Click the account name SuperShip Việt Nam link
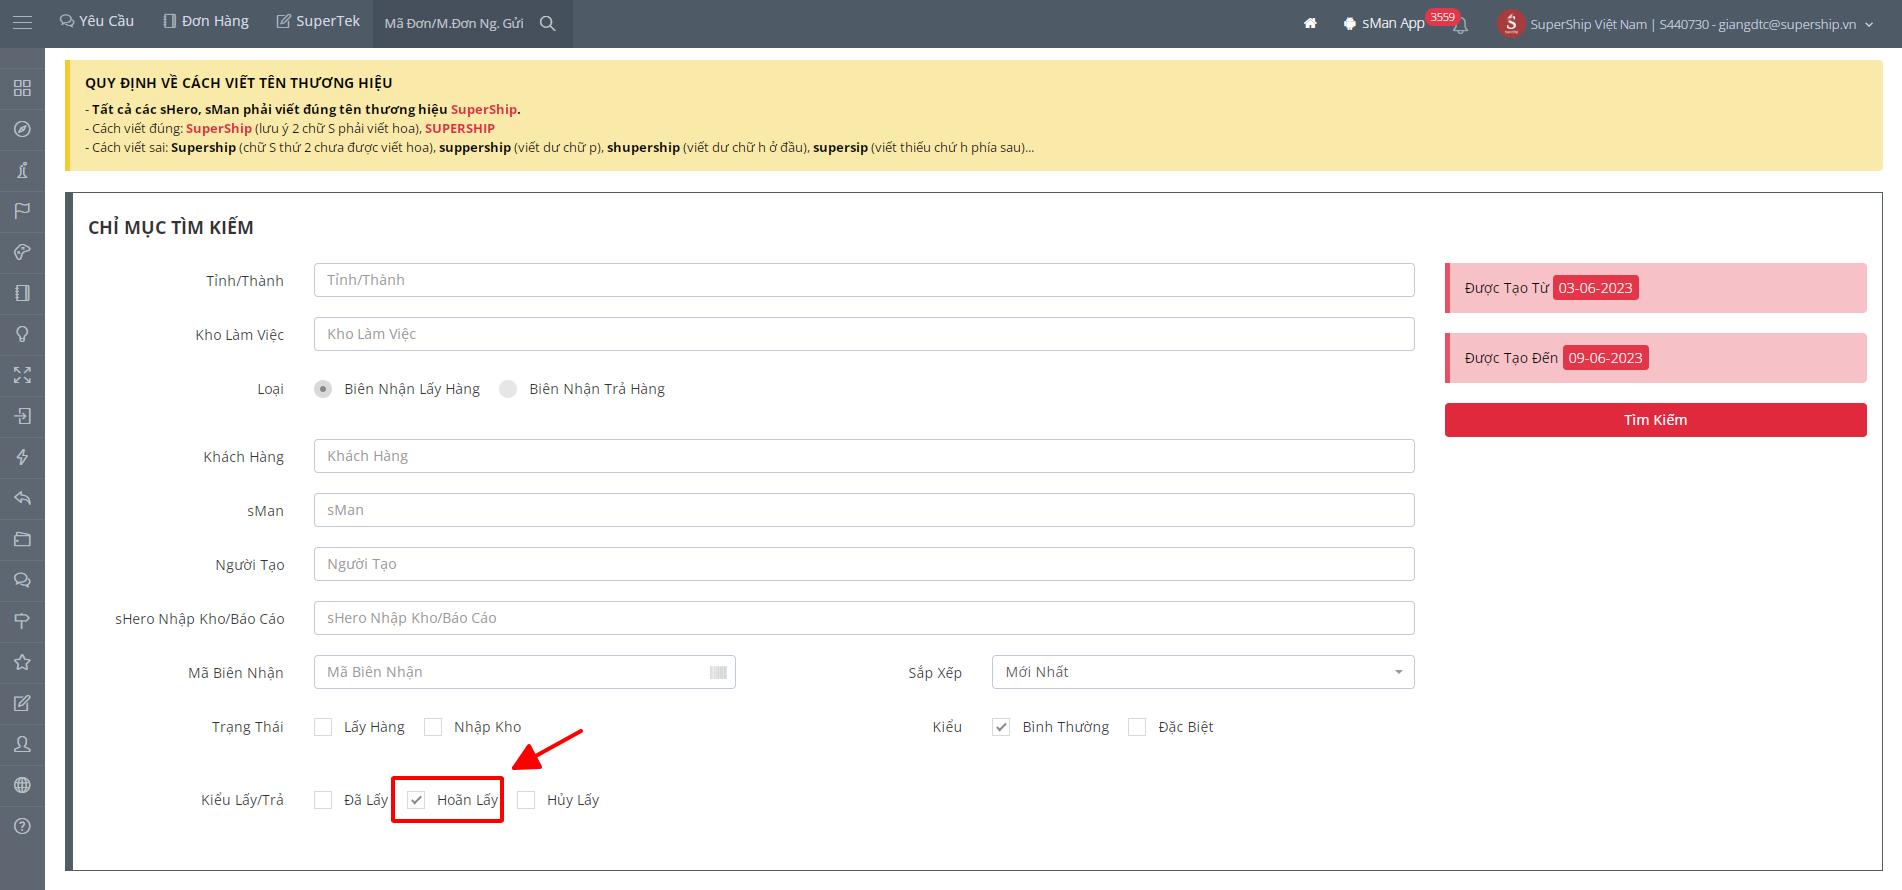Viewport: 1902px width, 890px height. click(x=1693, y=24)
